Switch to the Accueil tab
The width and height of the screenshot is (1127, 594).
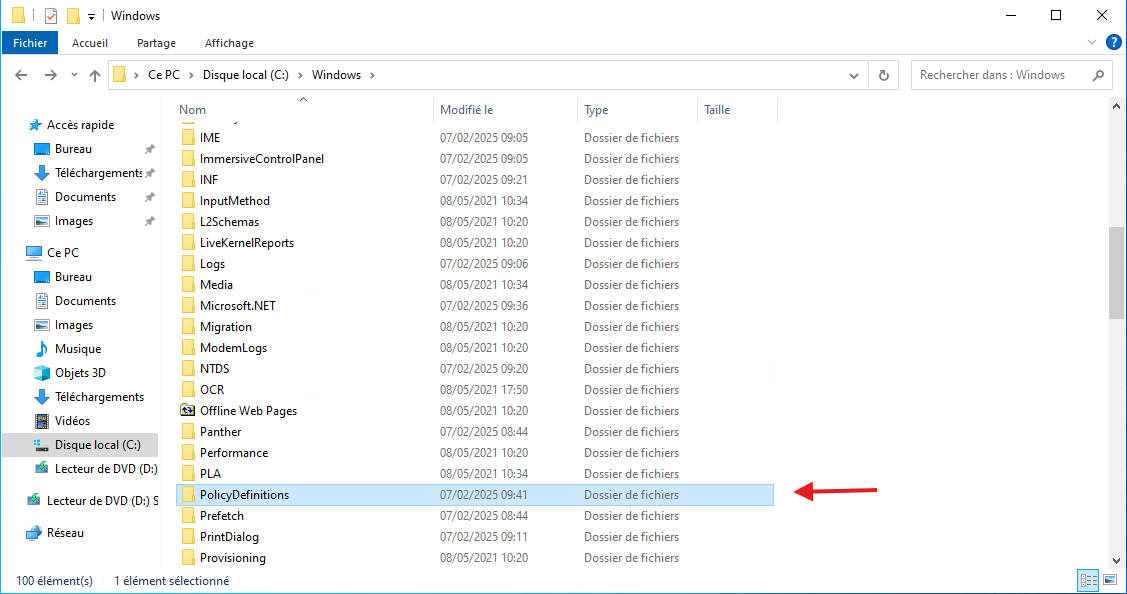(x=90, y=43)
